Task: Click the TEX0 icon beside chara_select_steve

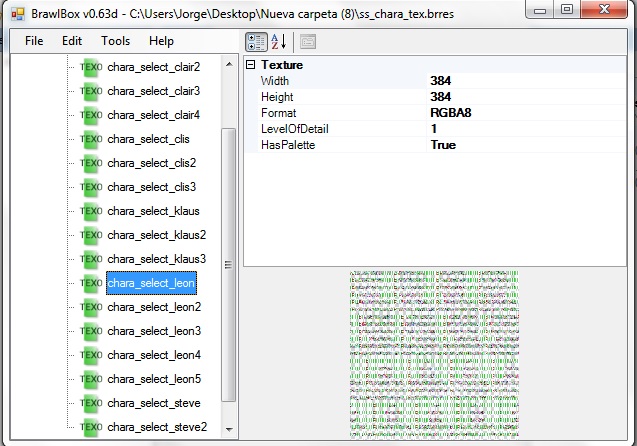Action: pos(91,403)
